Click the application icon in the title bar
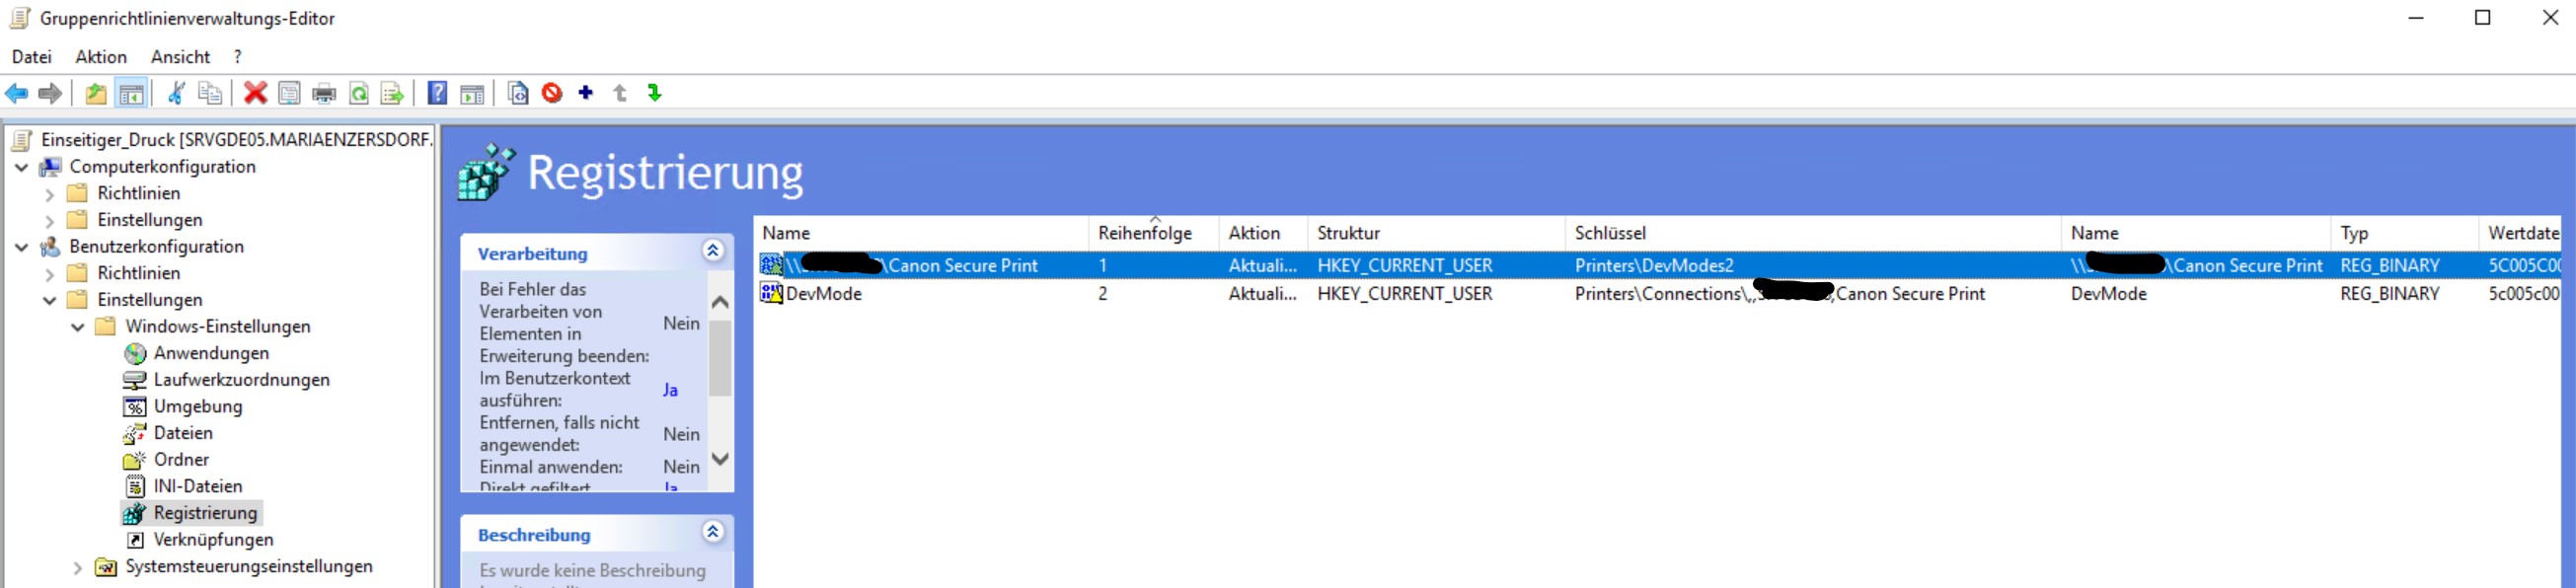 coord(20,18)
